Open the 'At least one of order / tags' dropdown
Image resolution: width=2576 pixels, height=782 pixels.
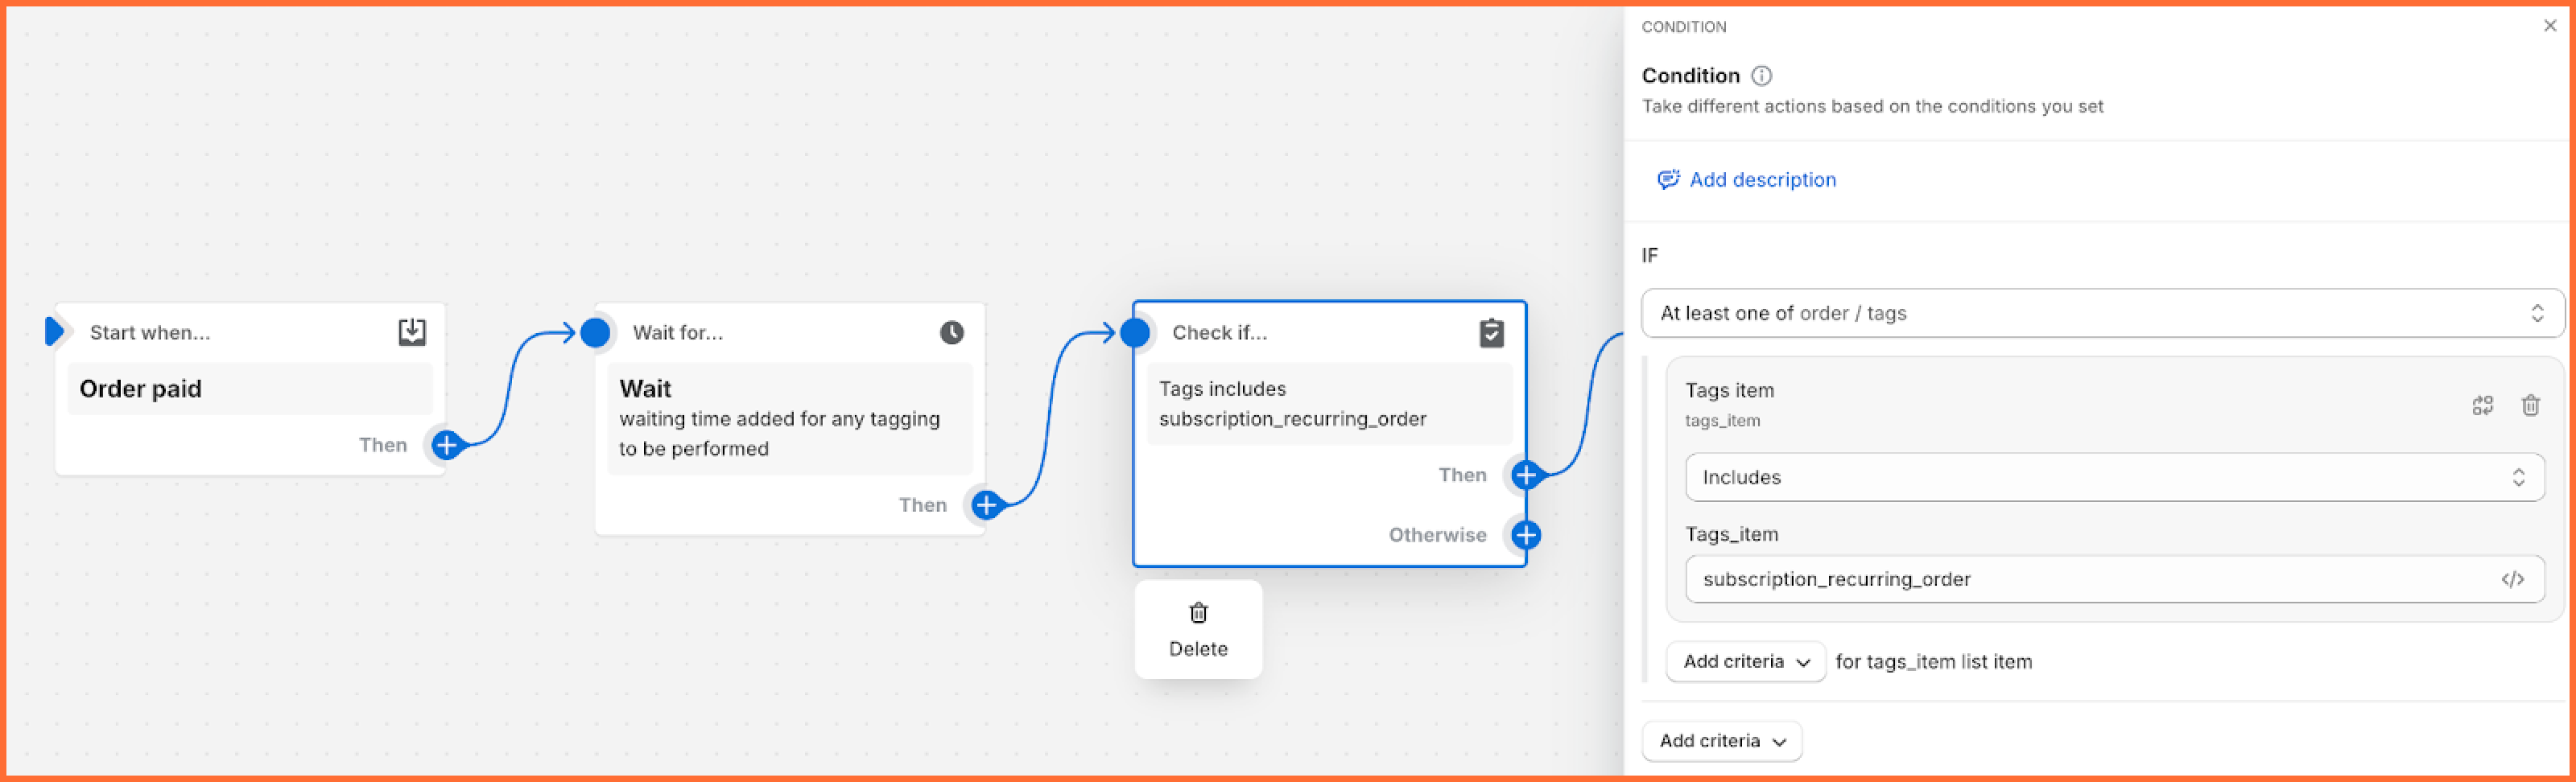coord(2100,313)
